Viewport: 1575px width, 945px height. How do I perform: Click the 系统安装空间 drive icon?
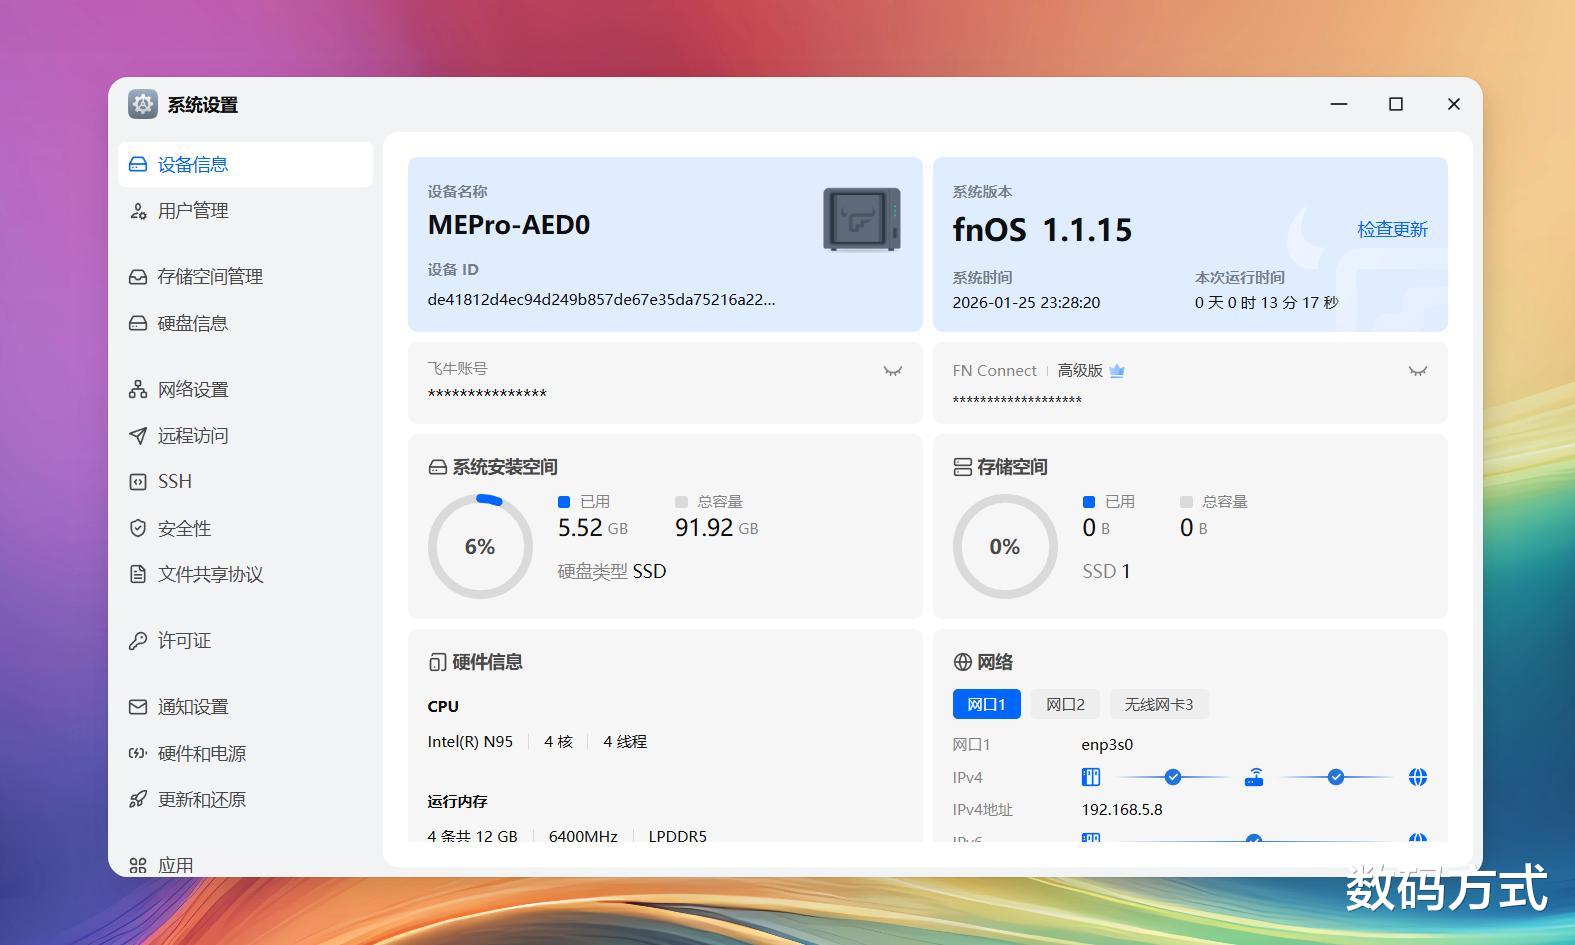[437, 467]
